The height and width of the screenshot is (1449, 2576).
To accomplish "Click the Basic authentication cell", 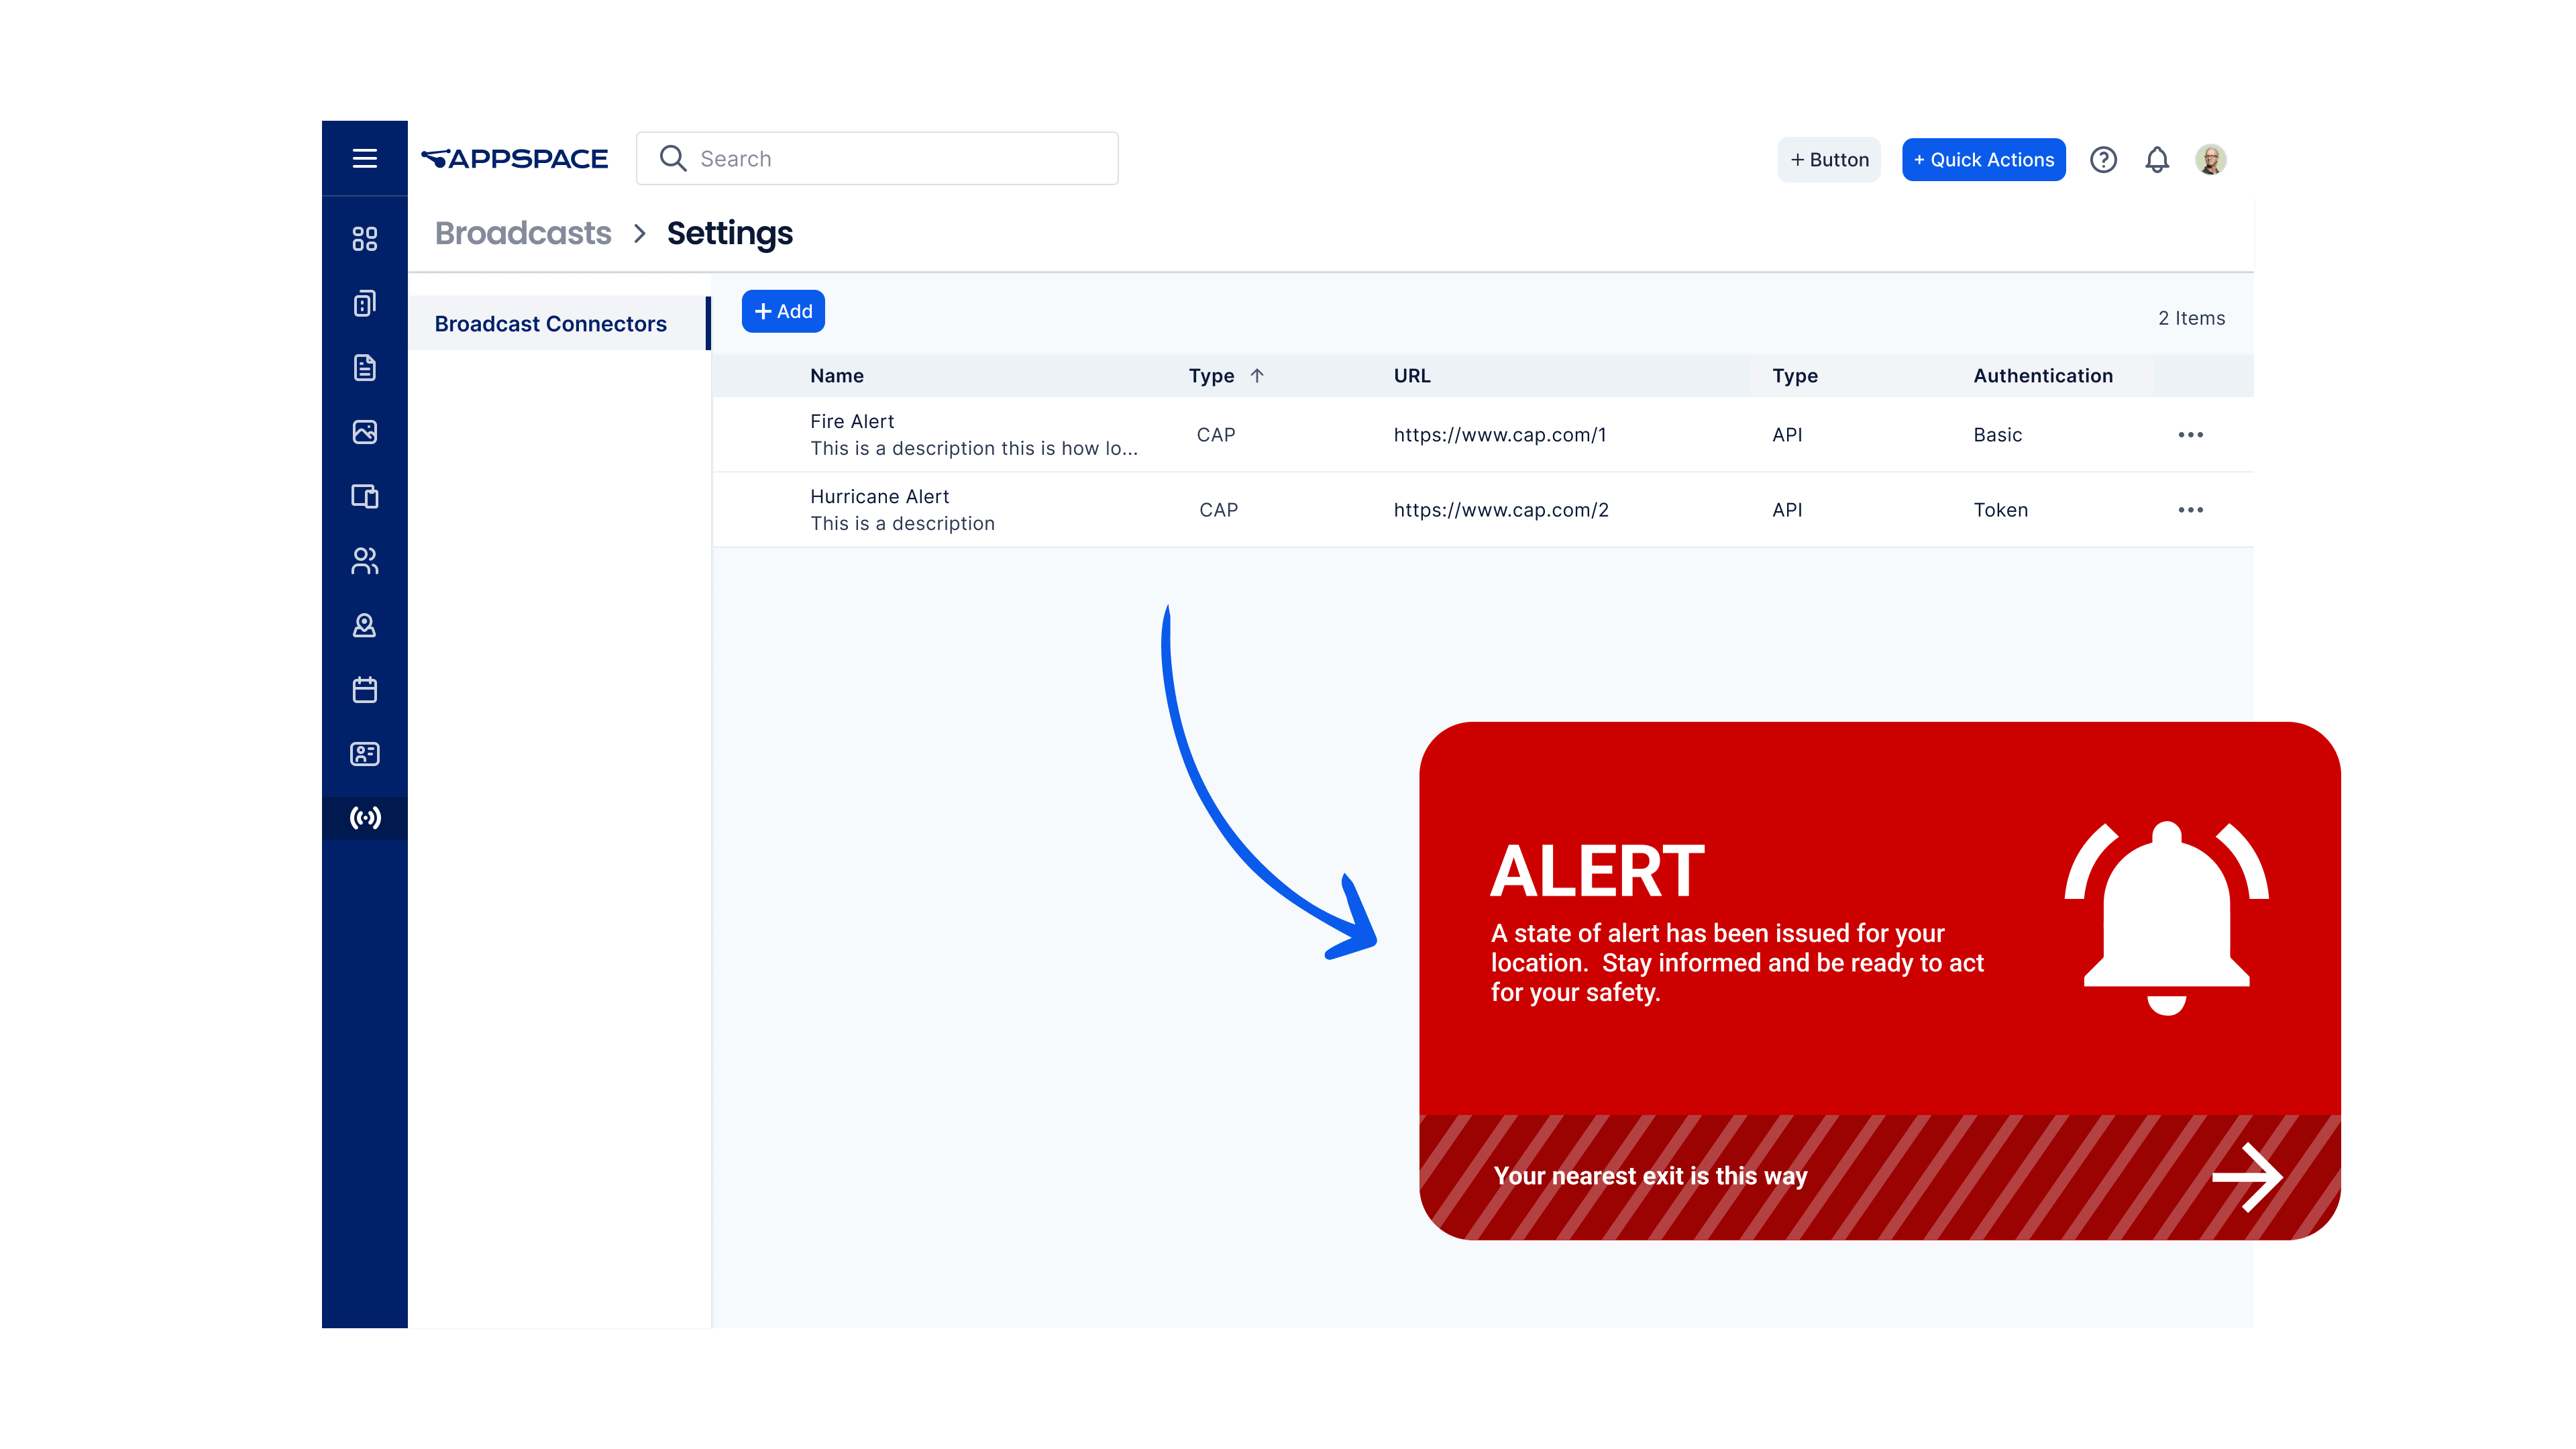I will point(1998,435).
